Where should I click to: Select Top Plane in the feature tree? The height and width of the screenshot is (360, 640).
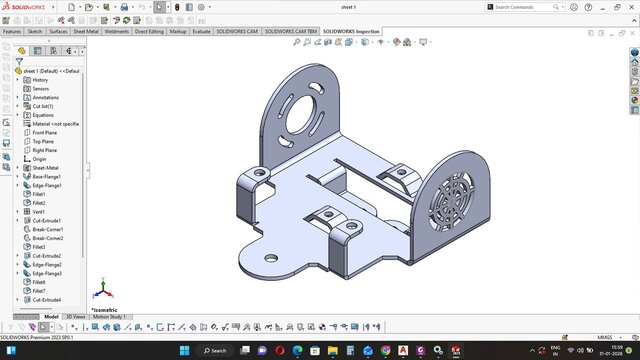(x=43, y=141)
